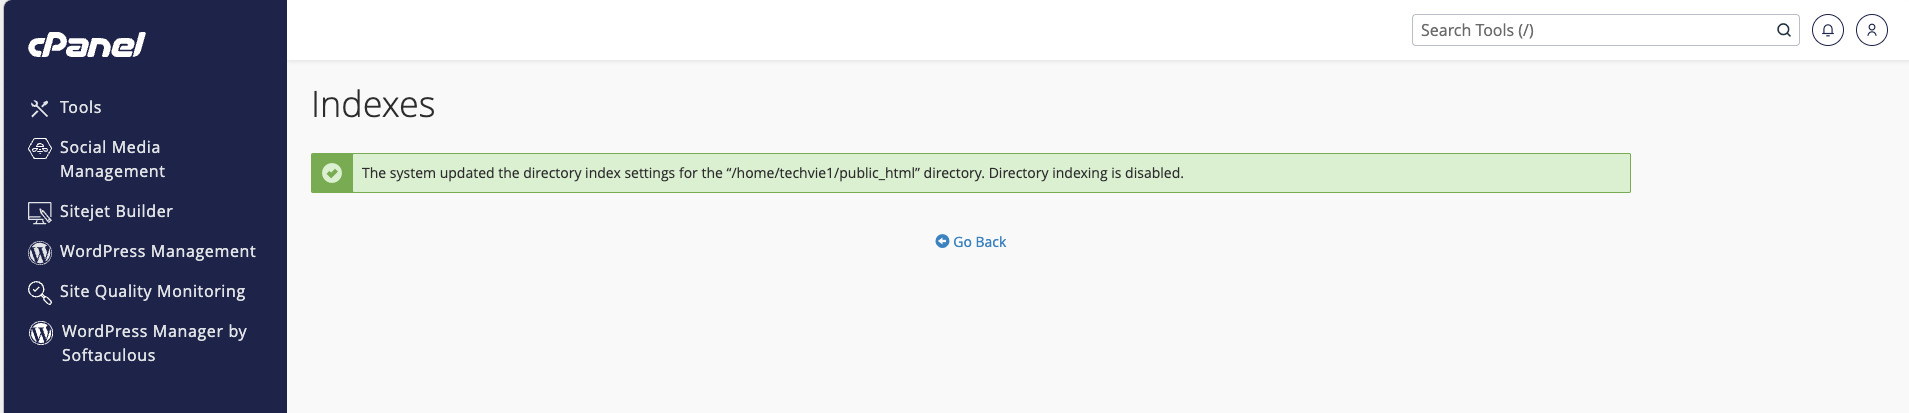The height and width of the screenshot is (413, 1909).
Task: Open Tools from the sidebar menu
Action: point(81,107)
